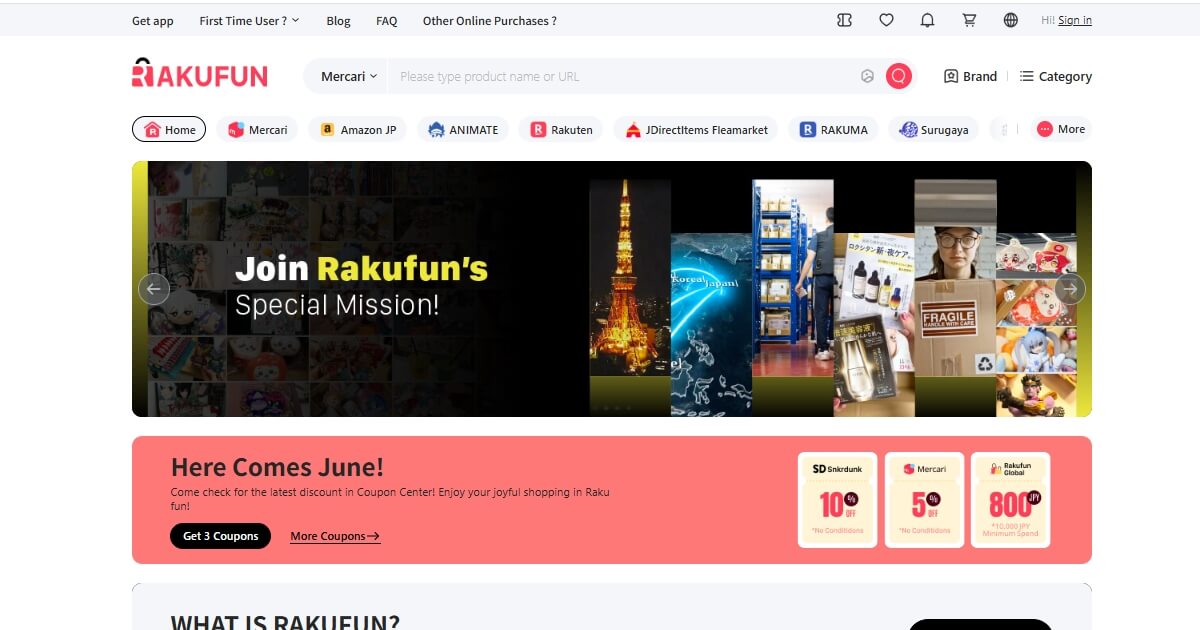
Task: Select the Rakuten shop tab
Action: pos(561,129)
